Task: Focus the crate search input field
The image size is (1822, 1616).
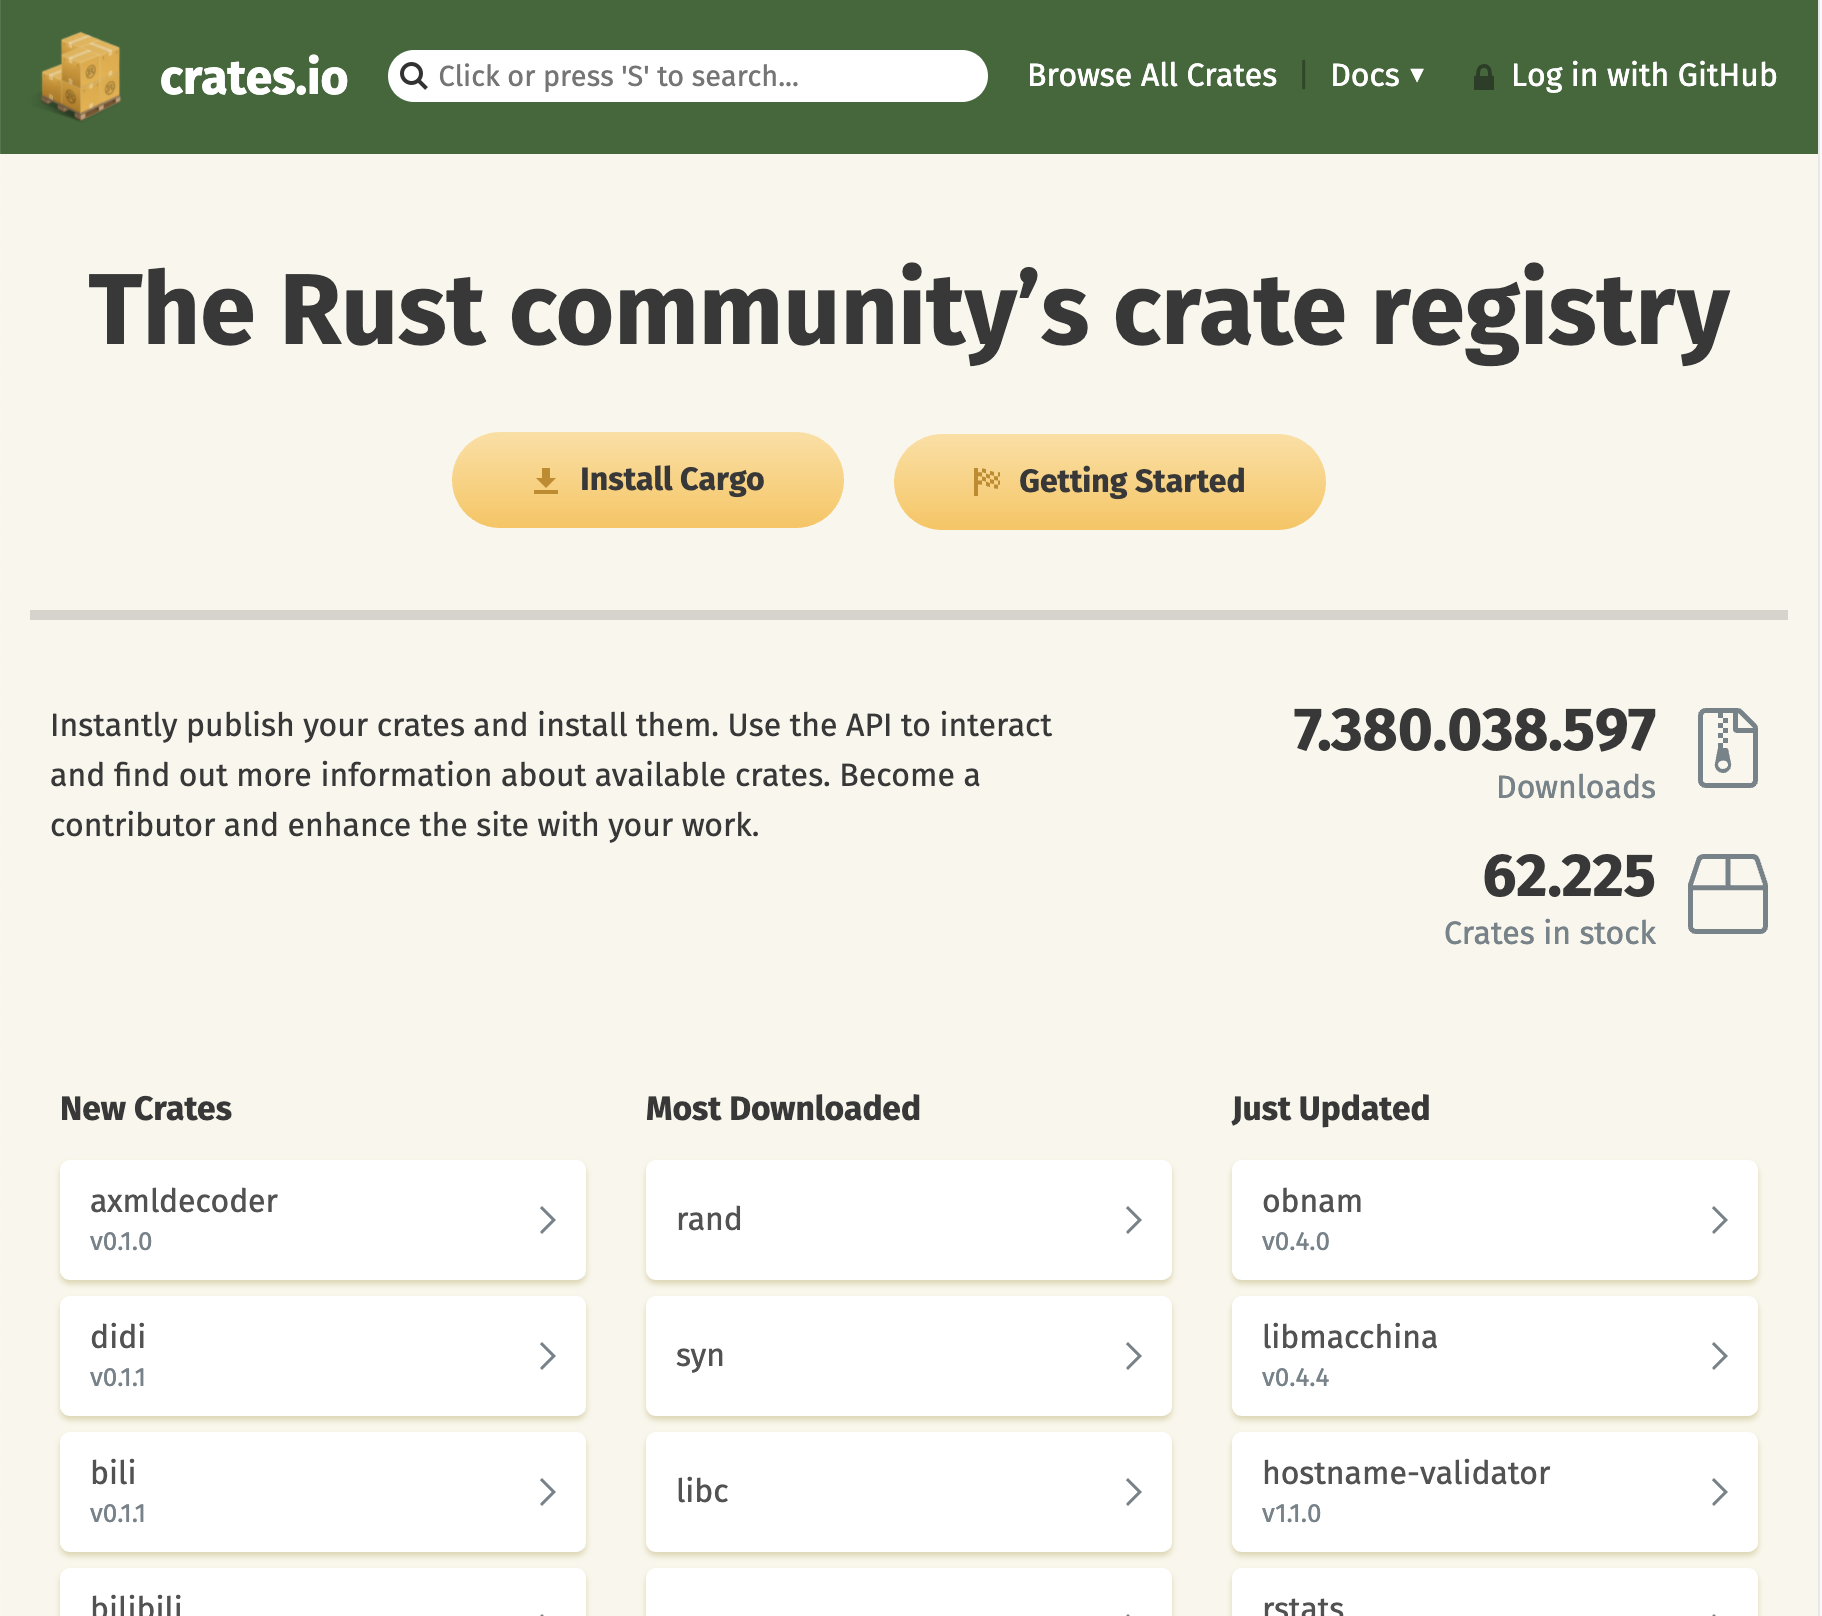Action: point(688,76)
